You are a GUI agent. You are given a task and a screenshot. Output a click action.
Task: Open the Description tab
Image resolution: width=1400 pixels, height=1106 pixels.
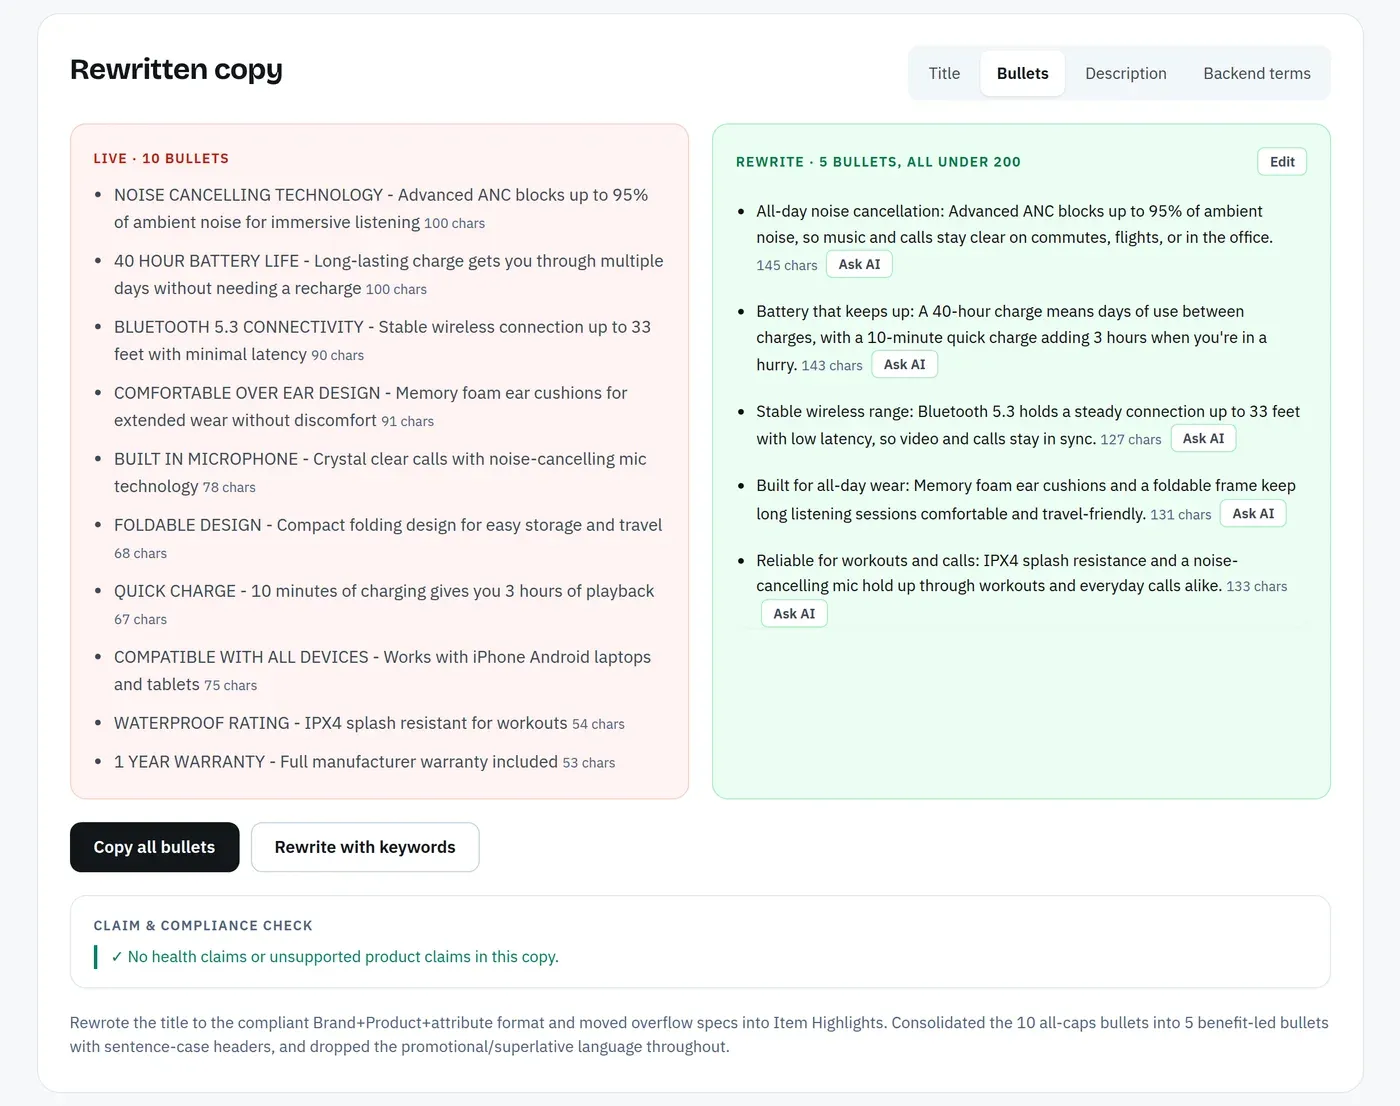pyautogui.click(x=1125, y=73)
